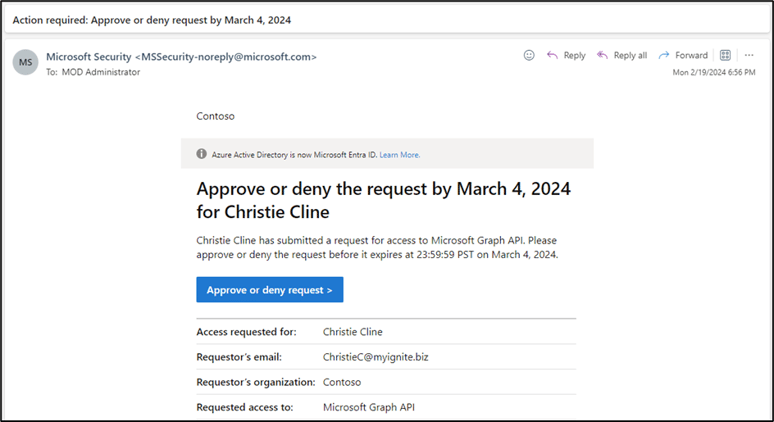Open the apps grid icon
This screenshot has width=774, height=422.
point(725,55)
